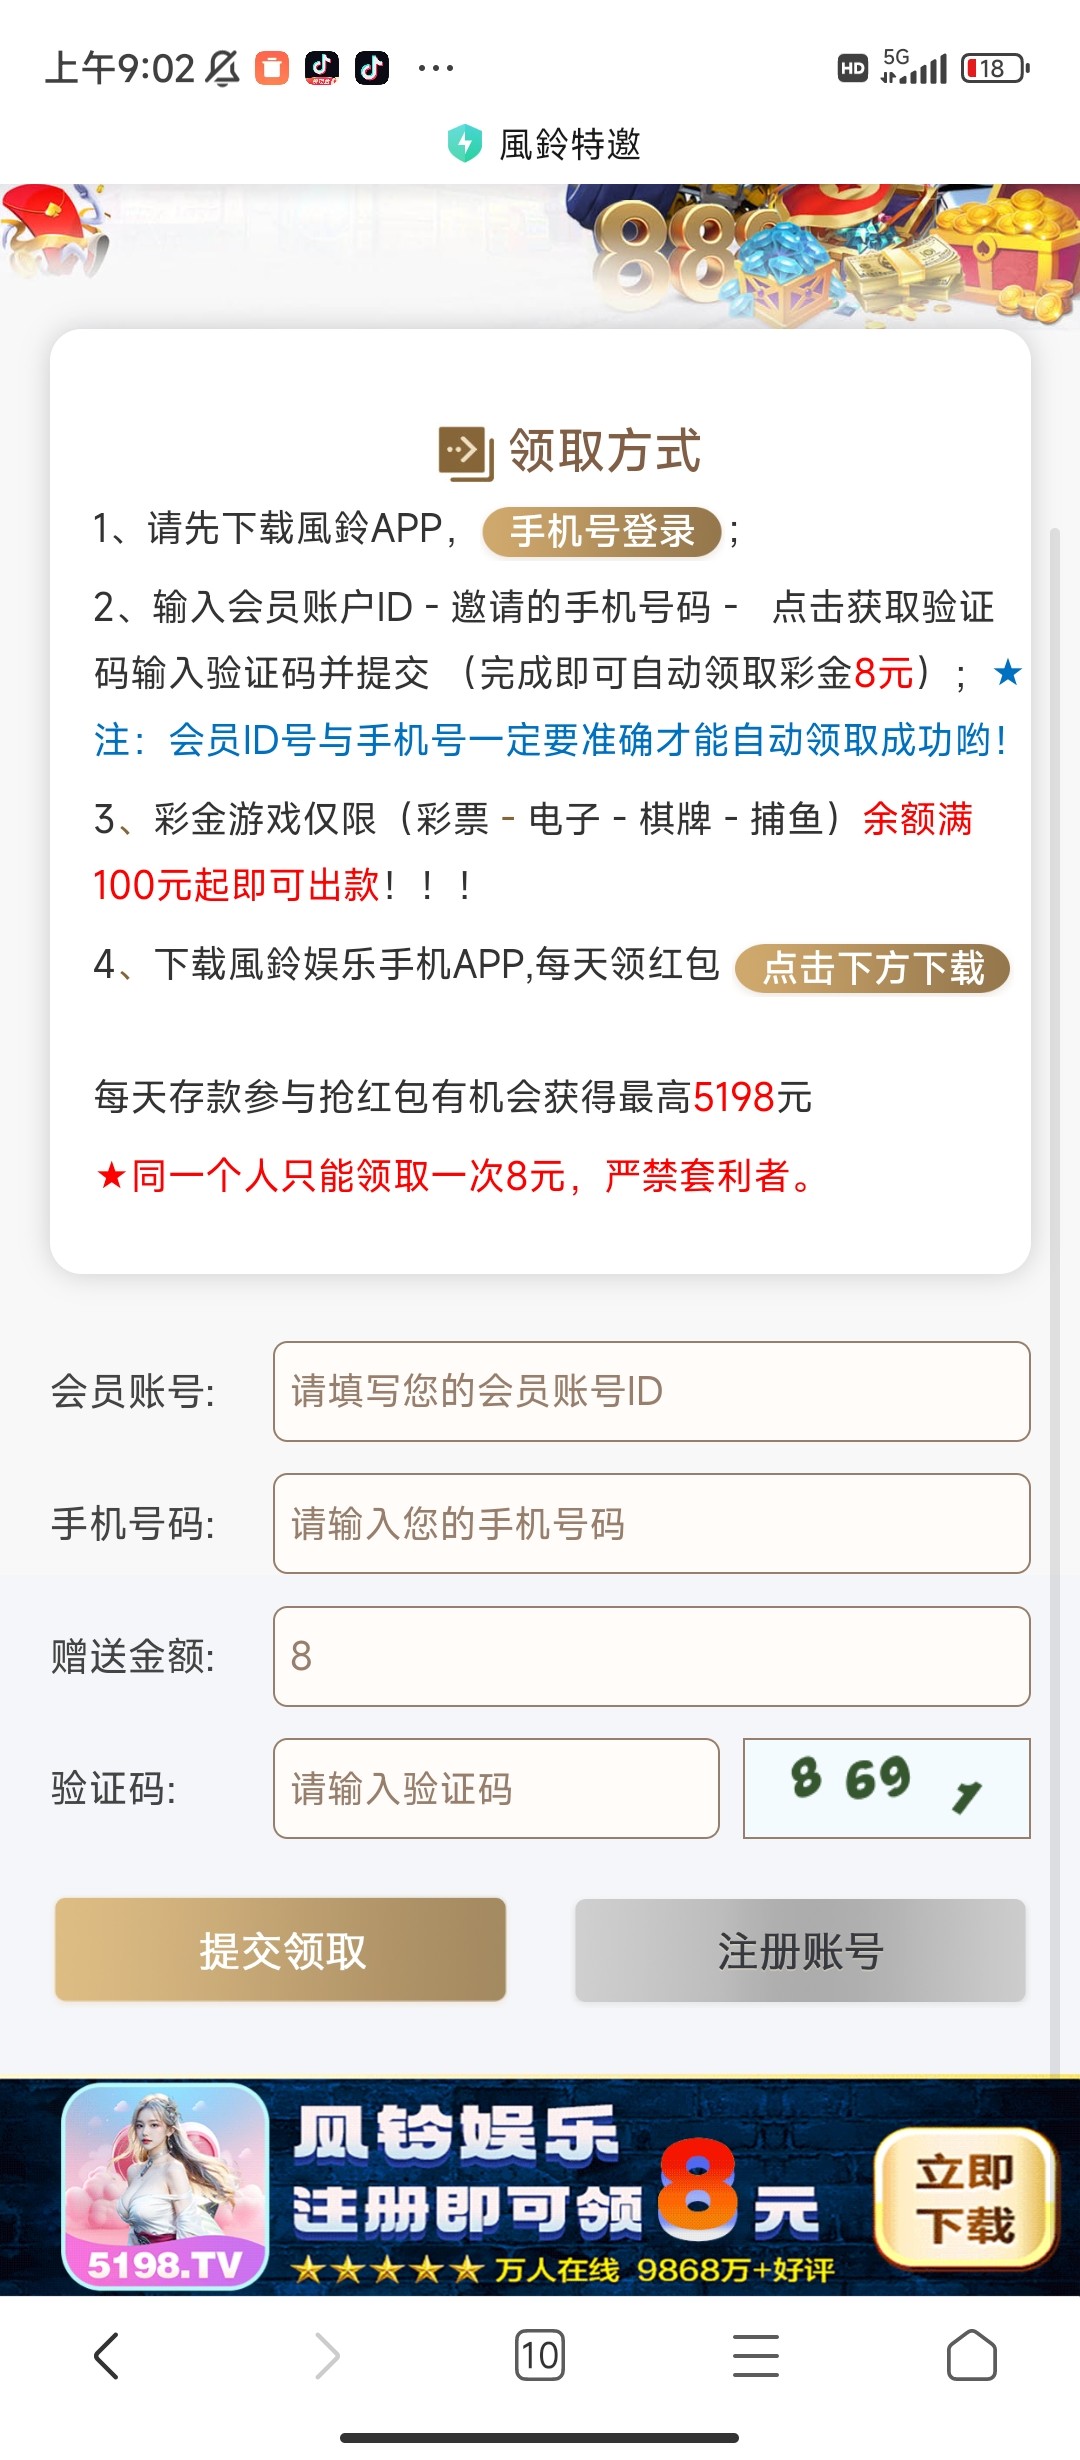Open the browser hamburger menu

756,2356
